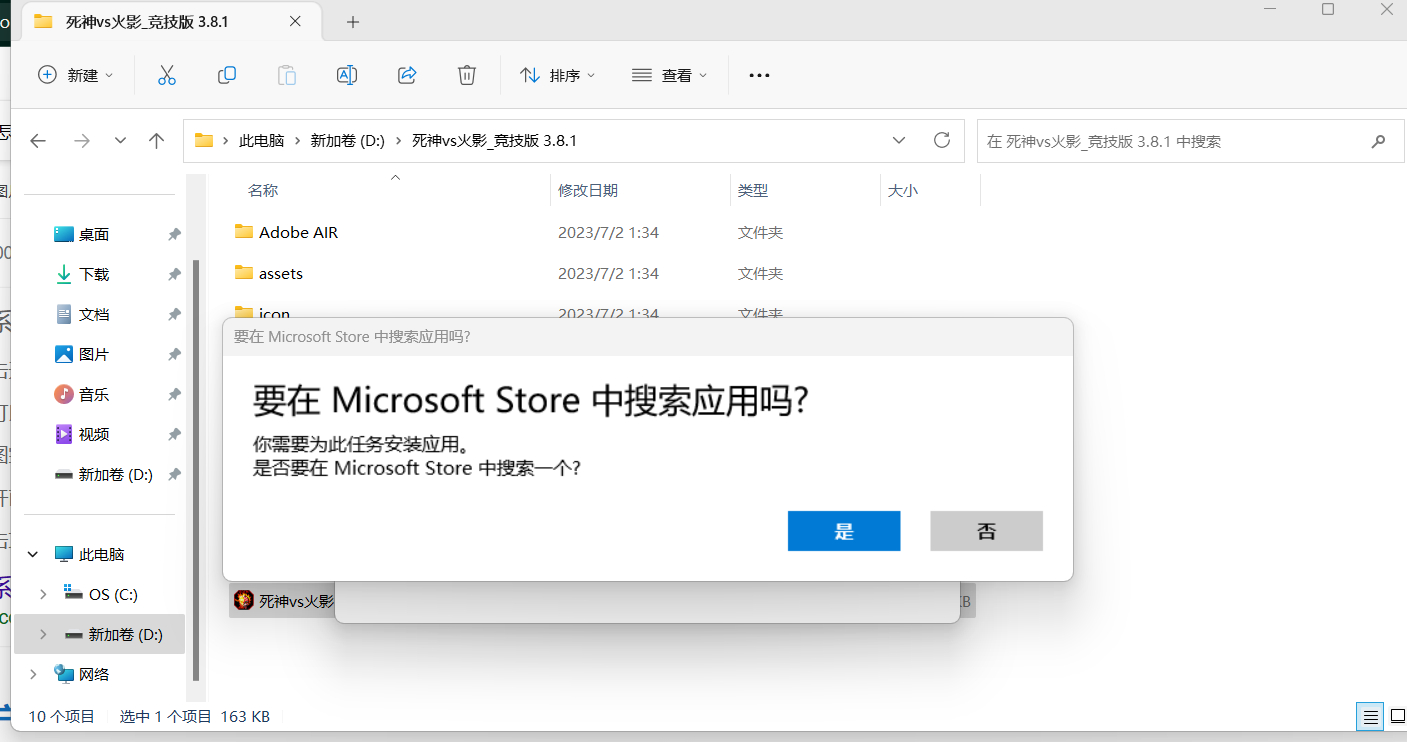This screenshot has height=742, width=1407.
Task: Click the navigation pane vertical scrollbar
Action: (x=195, y=470)
